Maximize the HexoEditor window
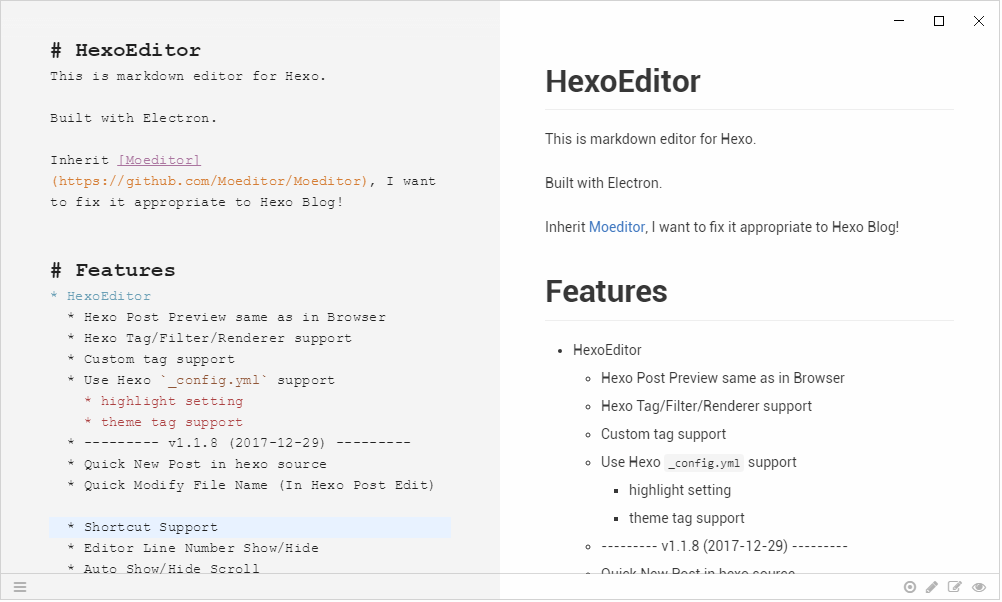1002x602 pixels. (939, 21)
